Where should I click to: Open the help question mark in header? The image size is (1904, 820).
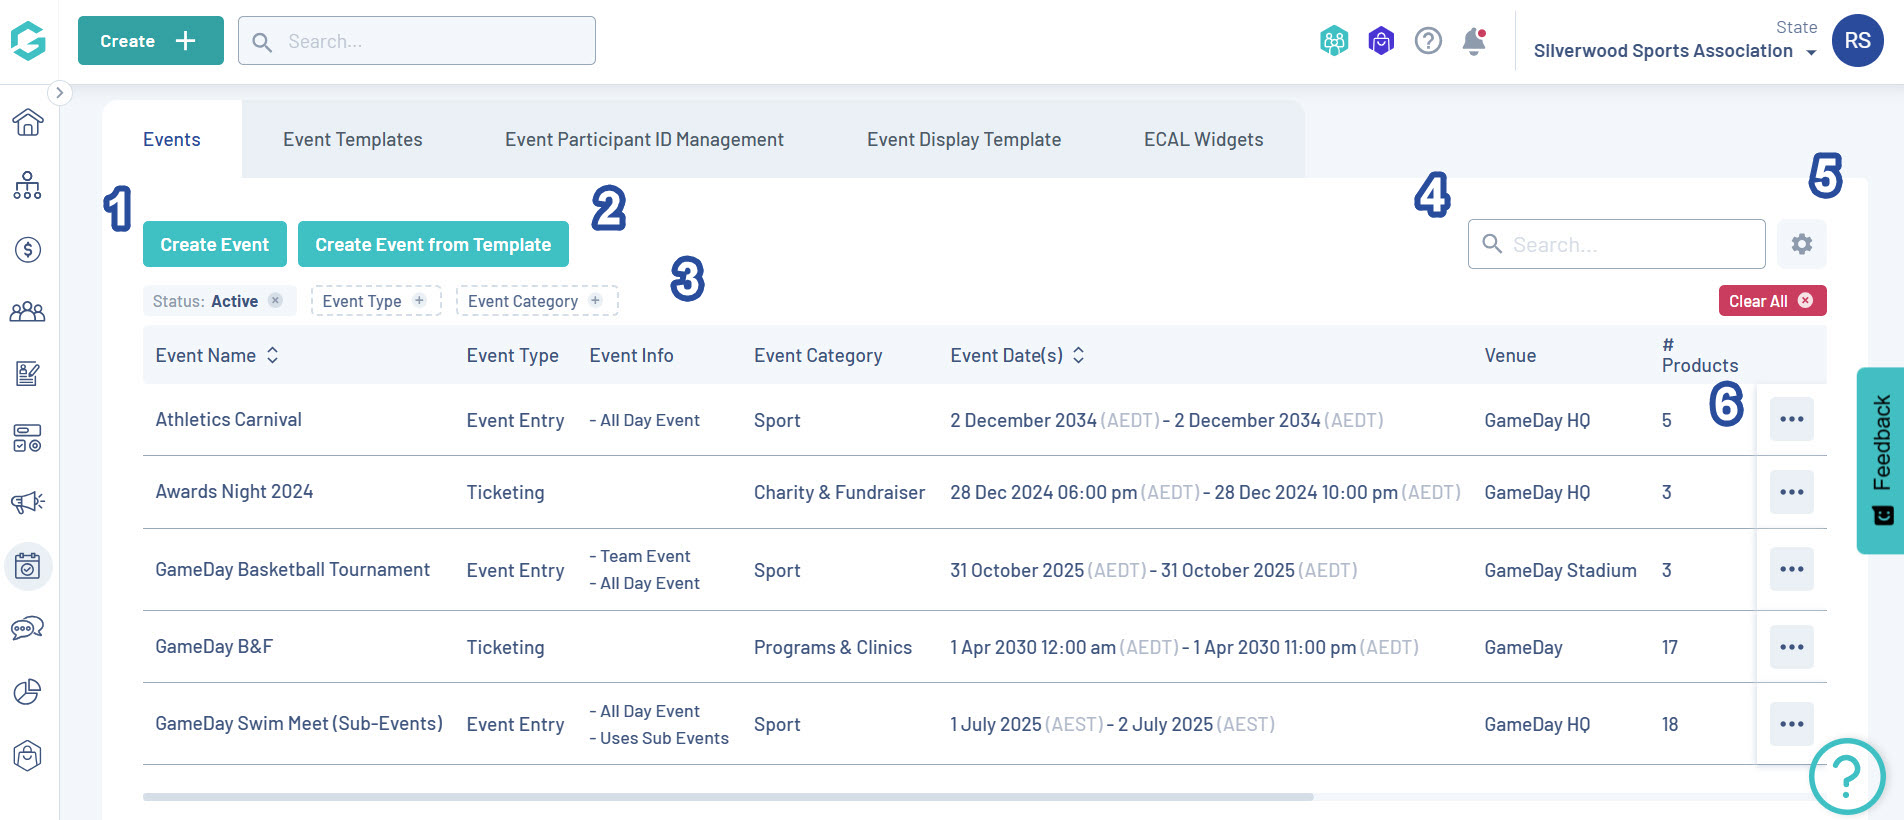(1428, 41)
